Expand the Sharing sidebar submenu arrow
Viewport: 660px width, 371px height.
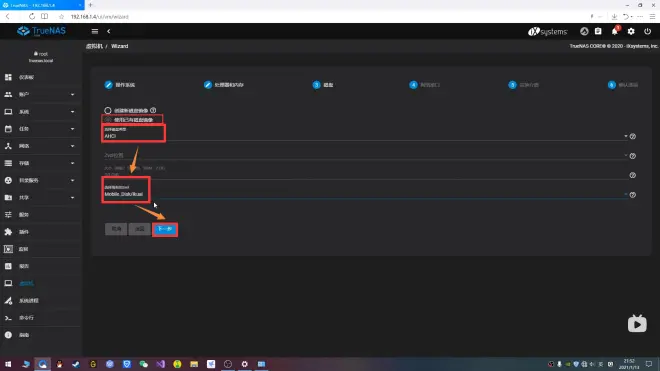72,198
